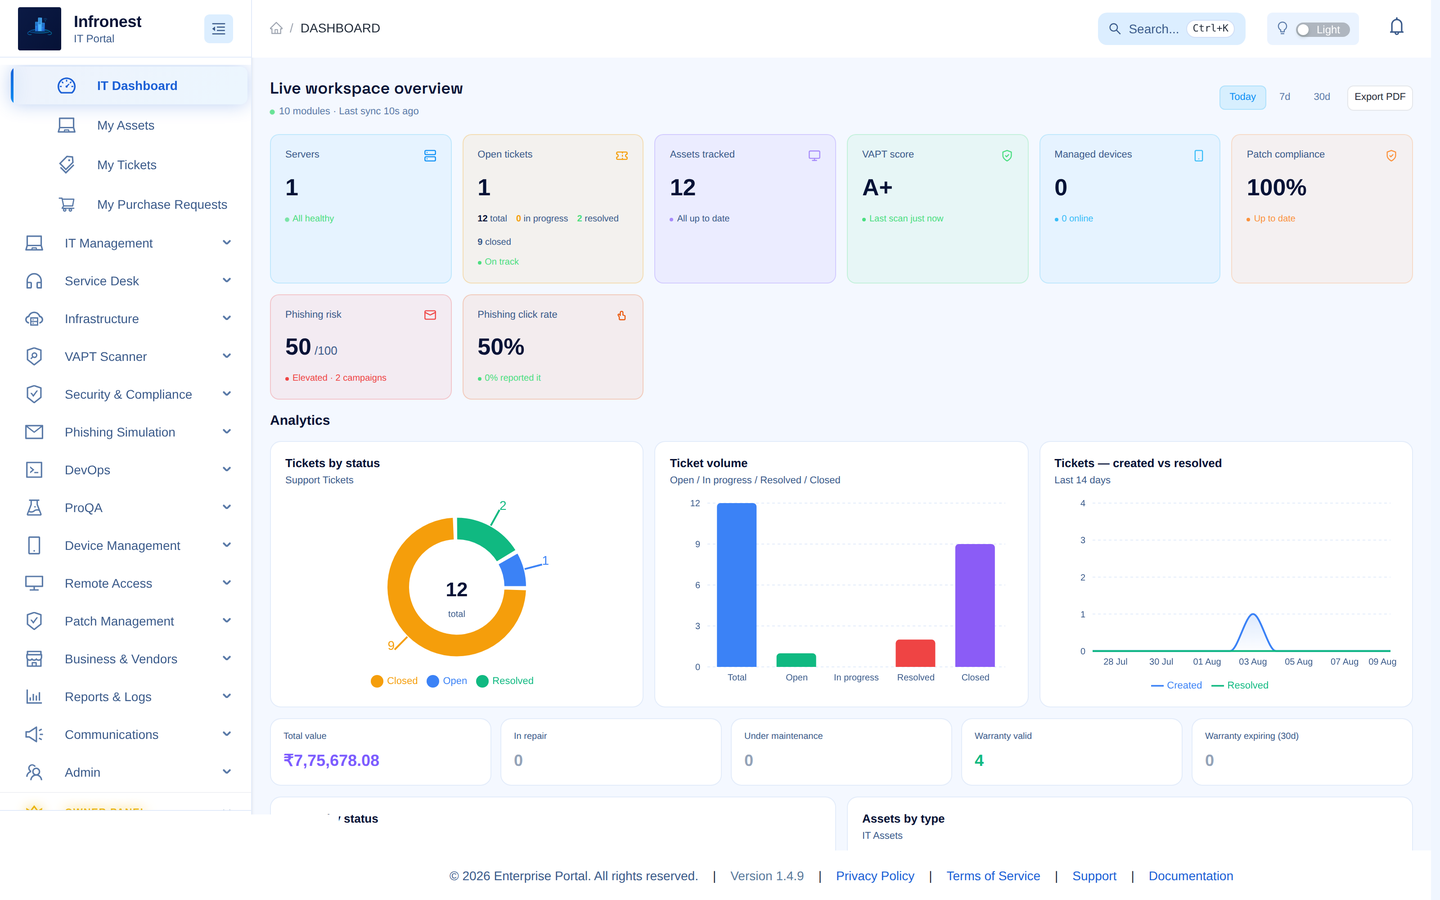Toggle Open series in donut legend
Image resolution: width=1440 pixels, height=900 pixels.
pyautogui.click(x=447, y=681)
